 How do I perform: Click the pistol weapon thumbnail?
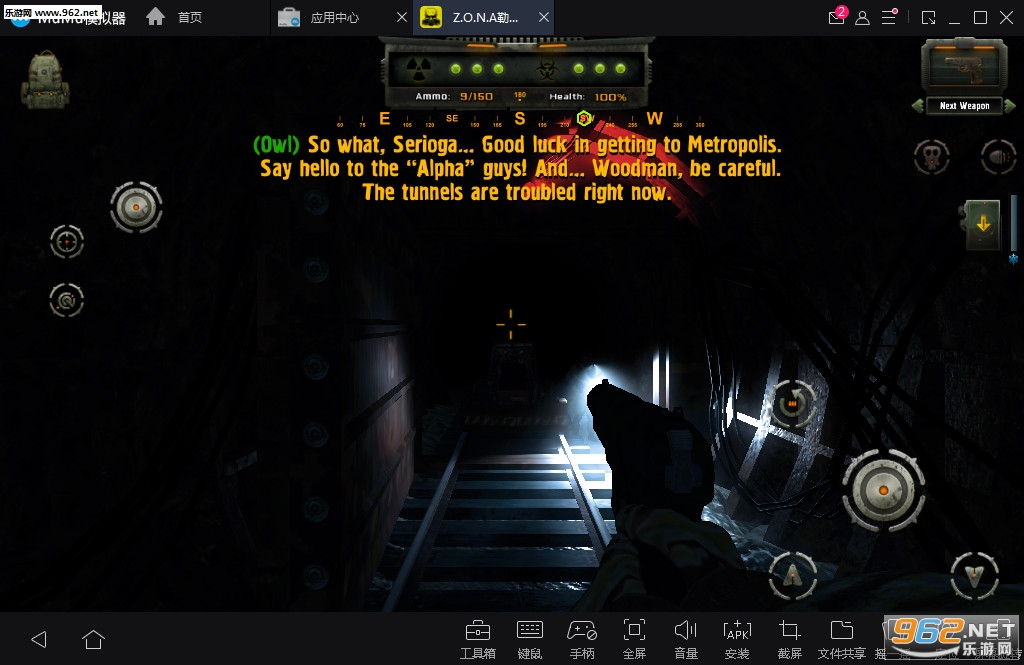964,68
